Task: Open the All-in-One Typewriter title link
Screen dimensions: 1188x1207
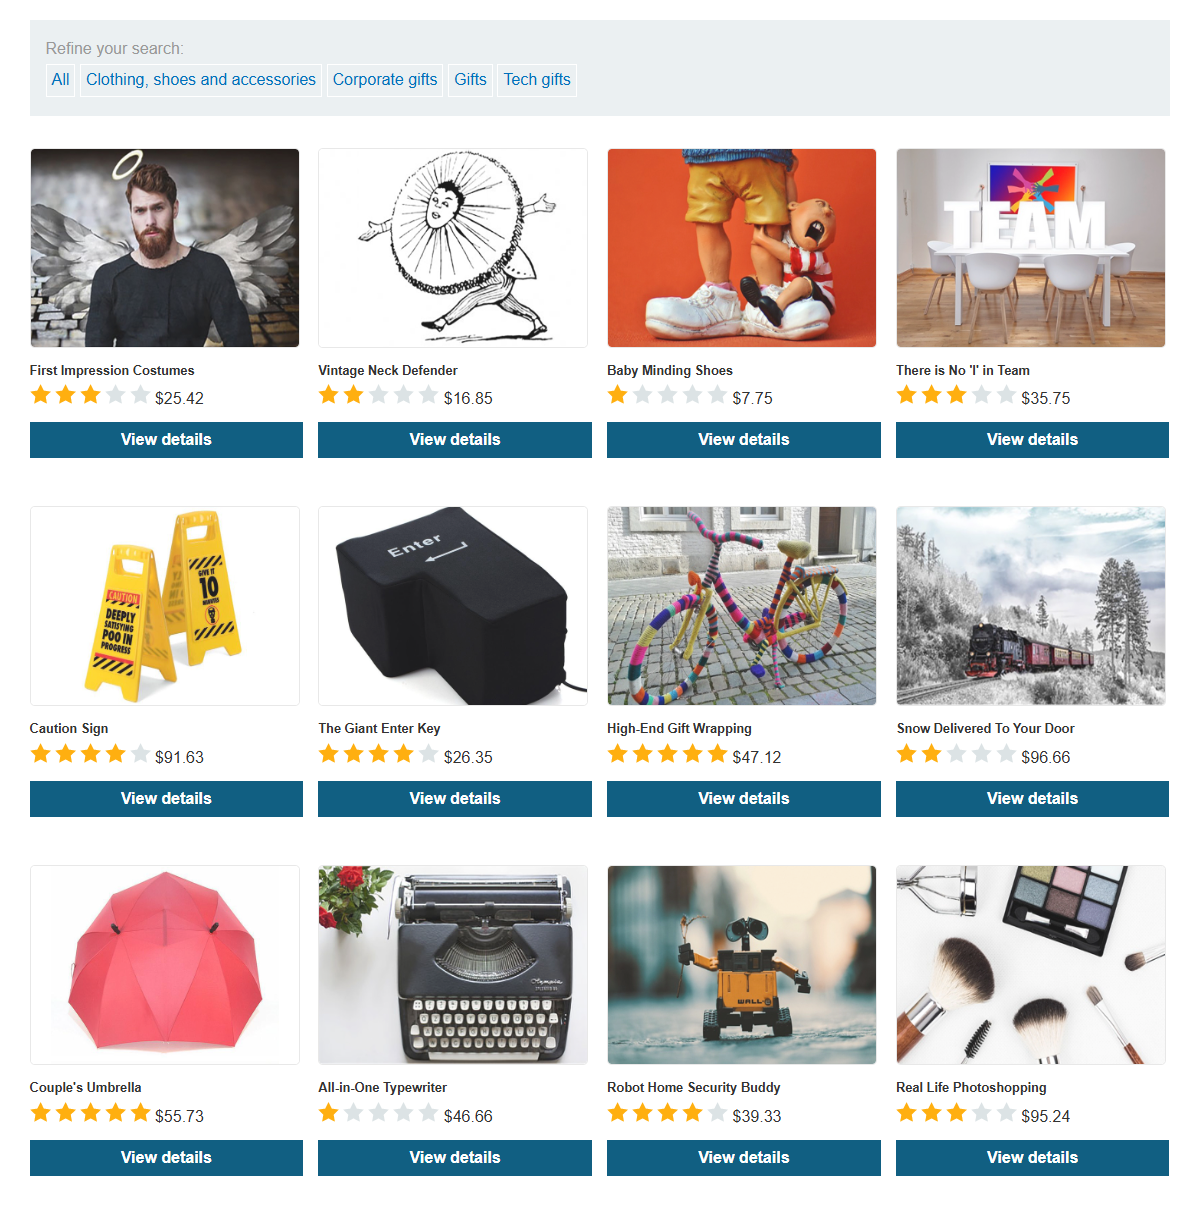Action: tap(383, 1087)
